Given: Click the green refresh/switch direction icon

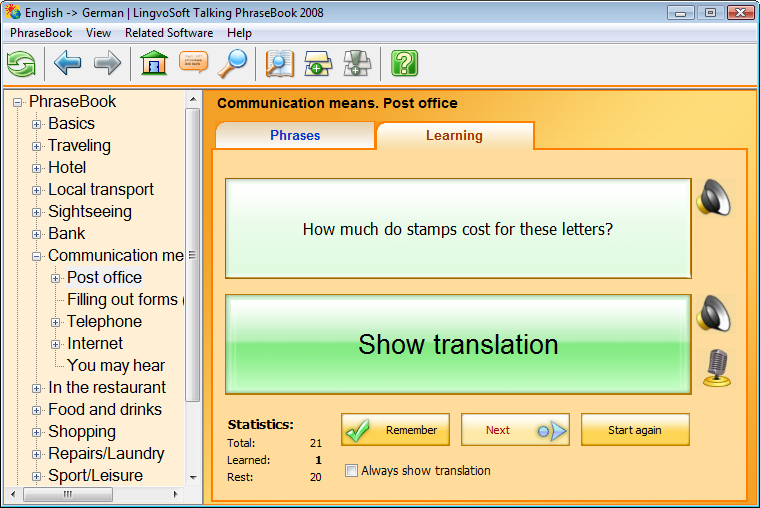Looking at the screenshot, I should (21, 64).
